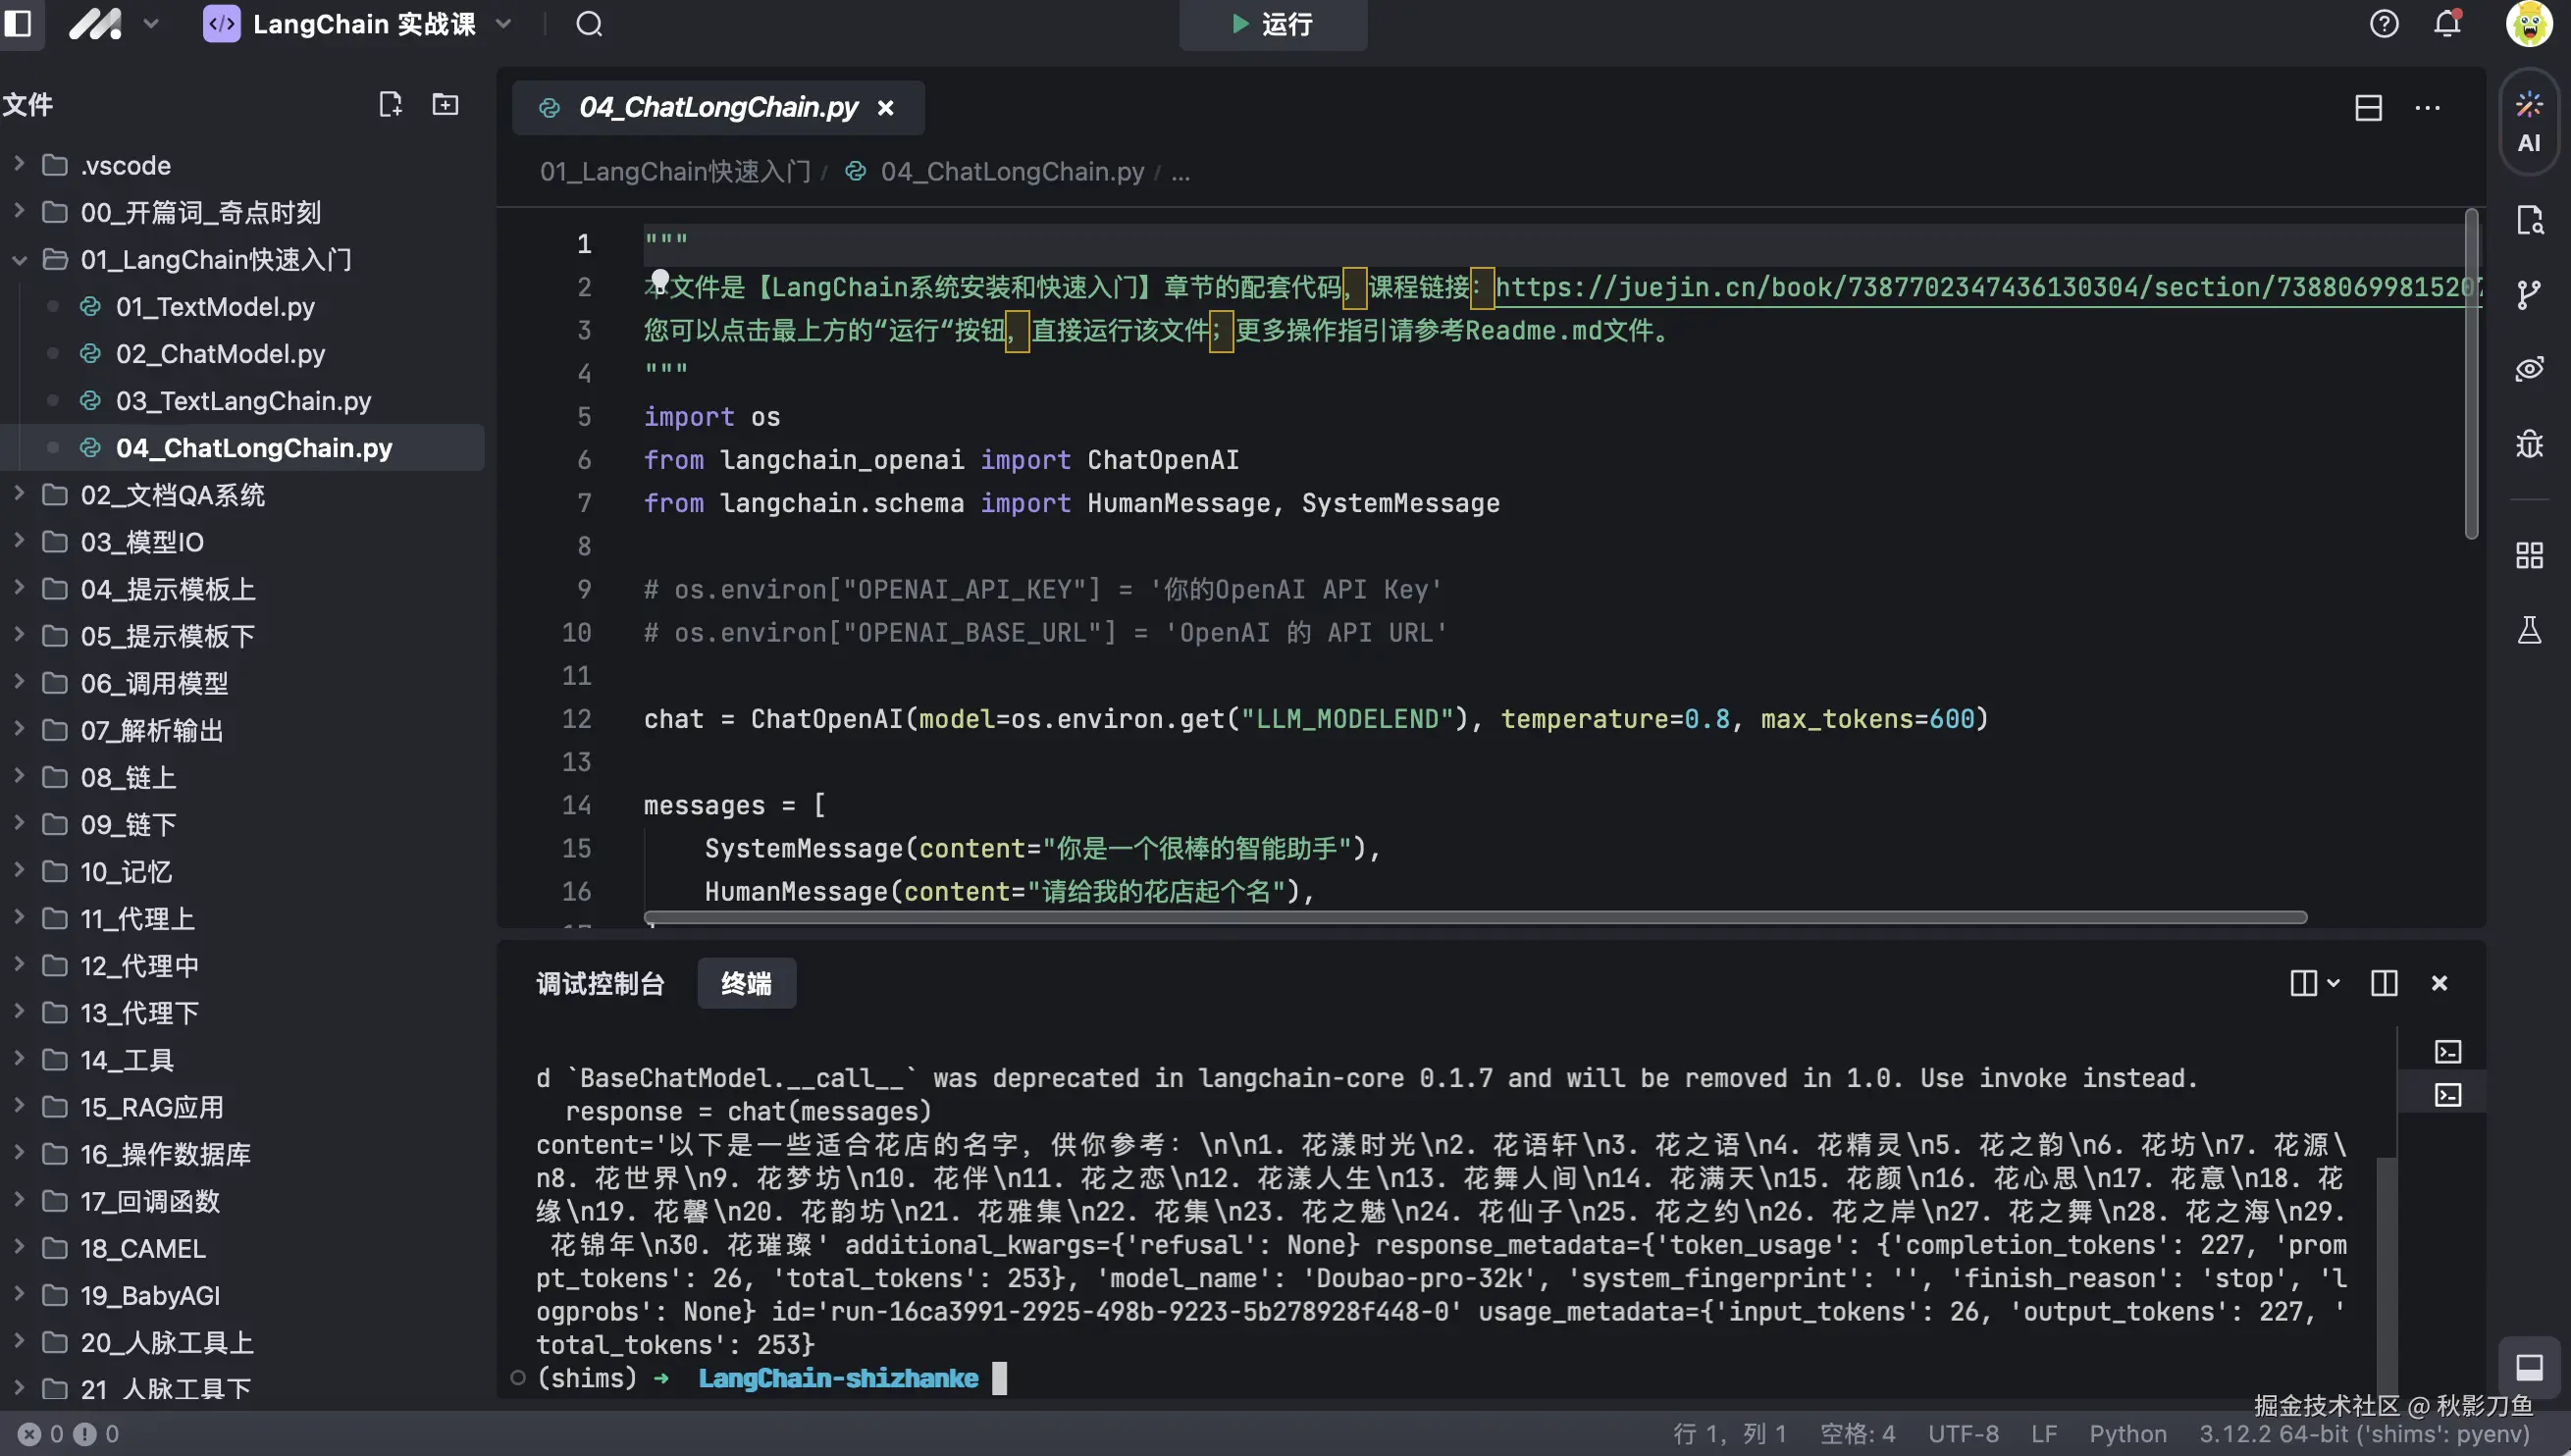The image size is (2571, 1456).
Task: Open the debug bug icon
Action: [2529, 443]
